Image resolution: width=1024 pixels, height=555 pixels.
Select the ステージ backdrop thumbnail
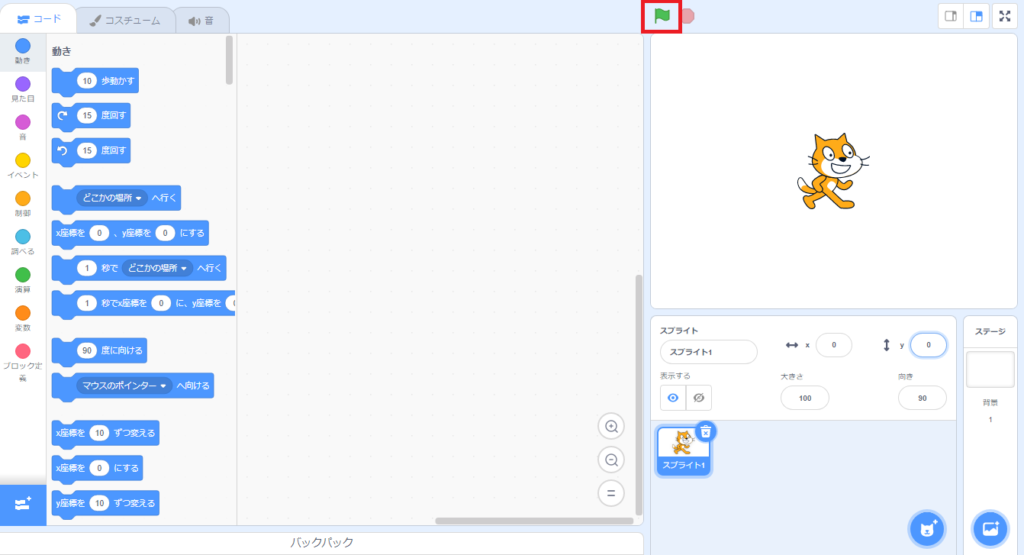(990, 370)
